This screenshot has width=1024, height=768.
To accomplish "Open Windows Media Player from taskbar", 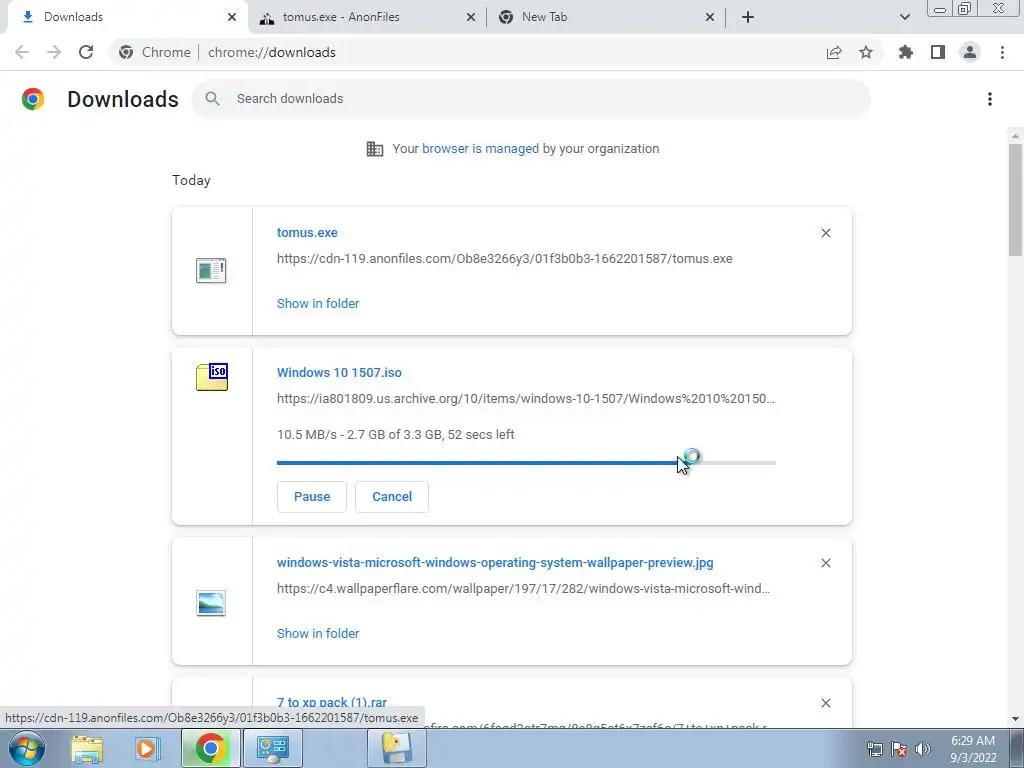I will (148, 748).
